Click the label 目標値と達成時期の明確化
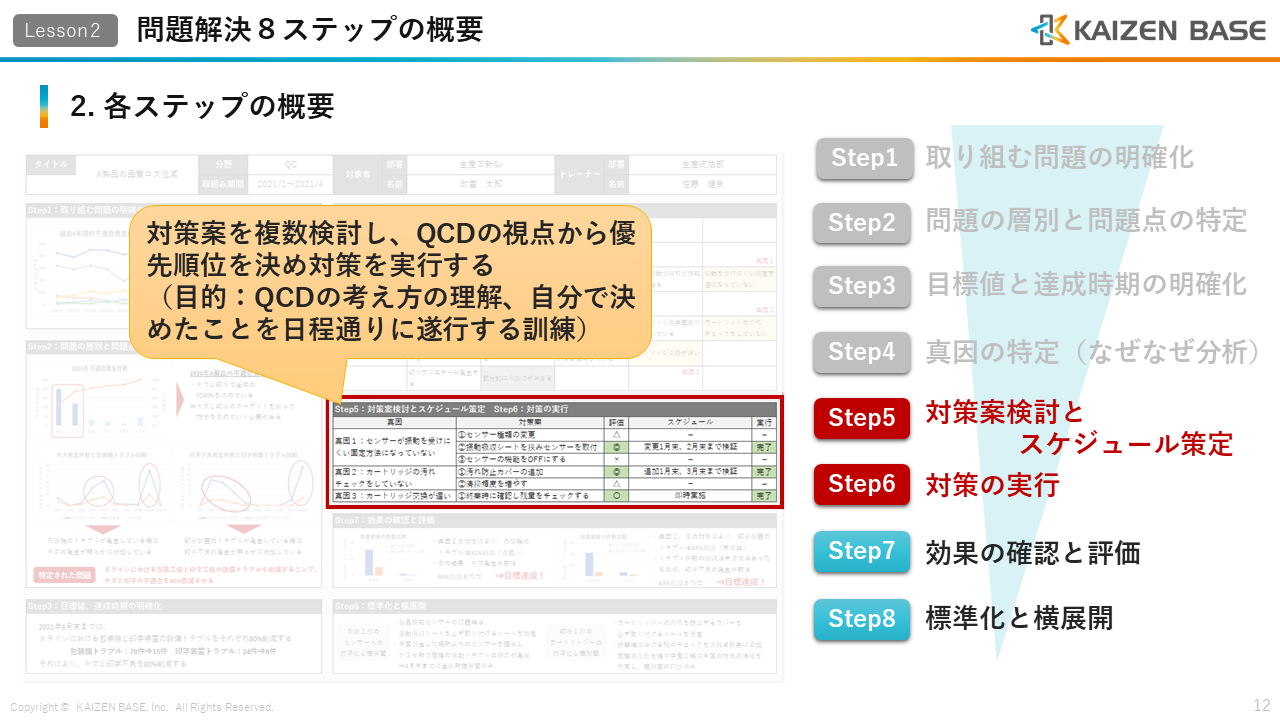1280x720 pixels. click(1086, 284)
